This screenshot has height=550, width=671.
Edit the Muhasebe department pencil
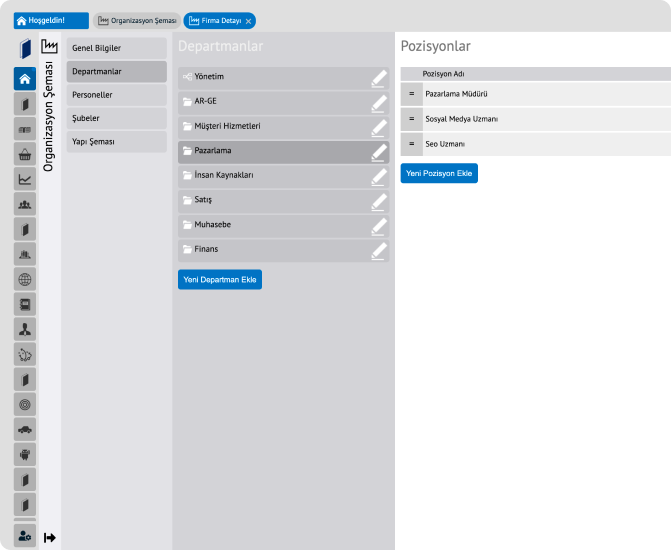click(x=379, y=226)
